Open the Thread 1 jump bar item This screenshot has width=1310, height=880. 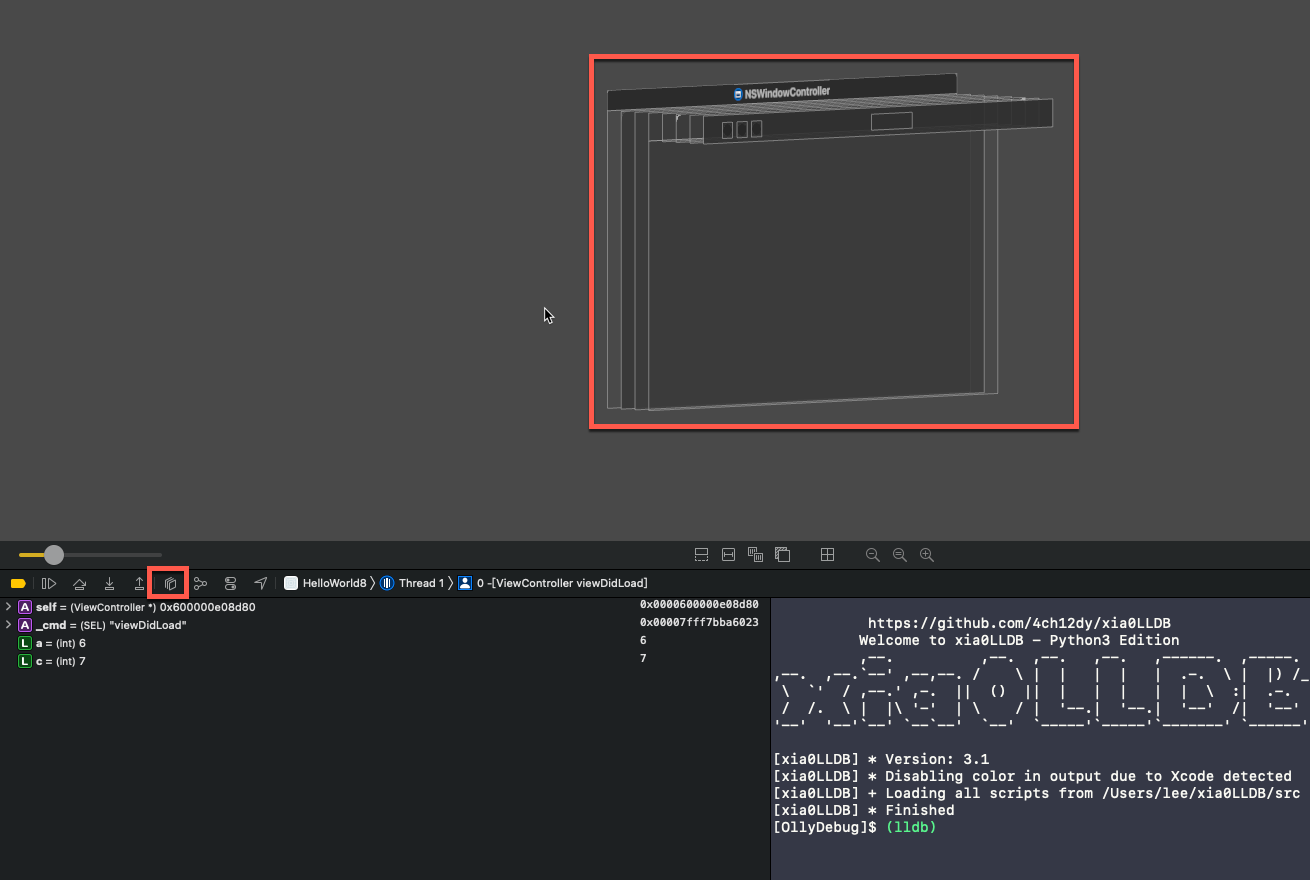(412, 583)
